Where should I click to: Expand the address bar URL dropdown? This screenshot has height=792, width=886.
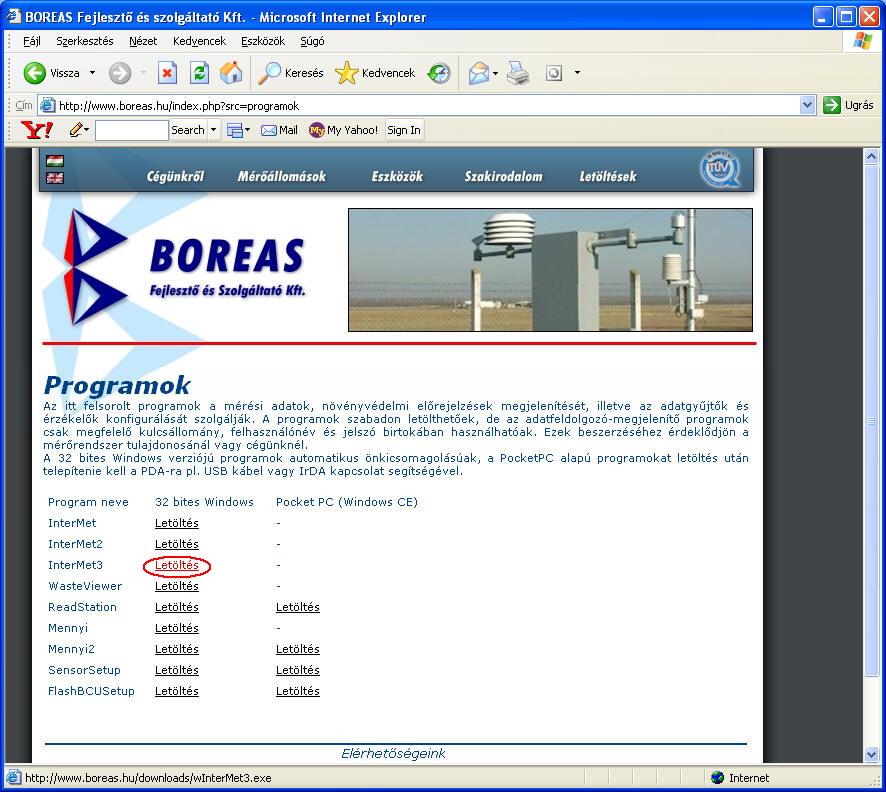807,105
